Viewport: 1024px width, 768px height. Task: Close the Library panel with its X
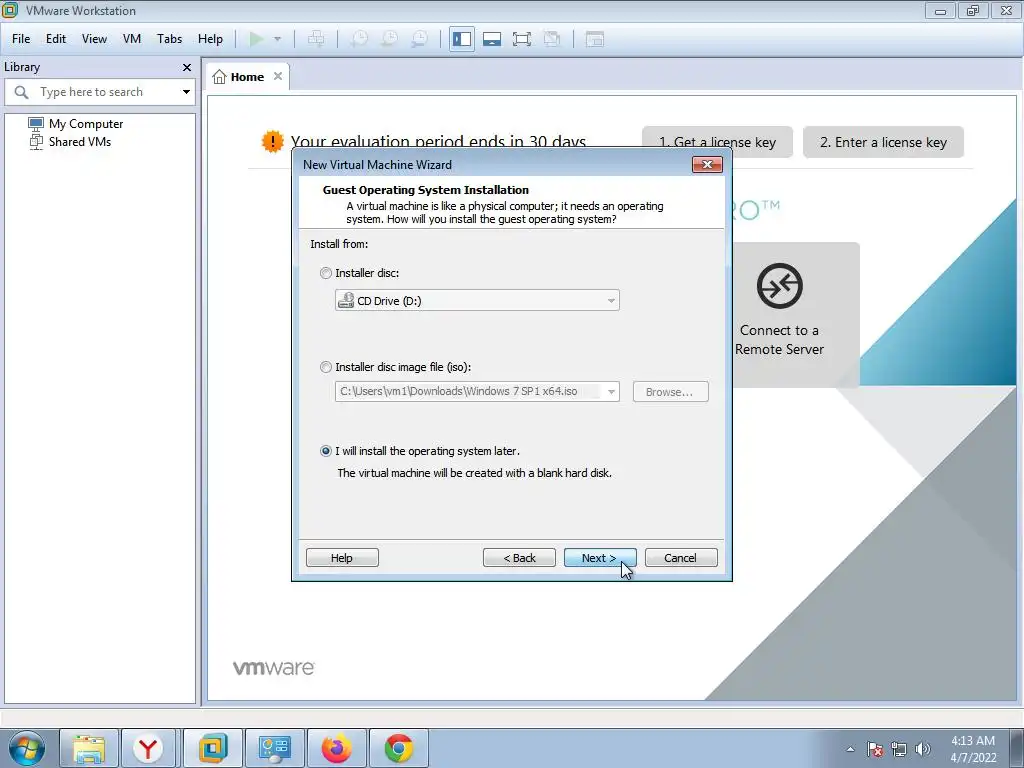187,67
